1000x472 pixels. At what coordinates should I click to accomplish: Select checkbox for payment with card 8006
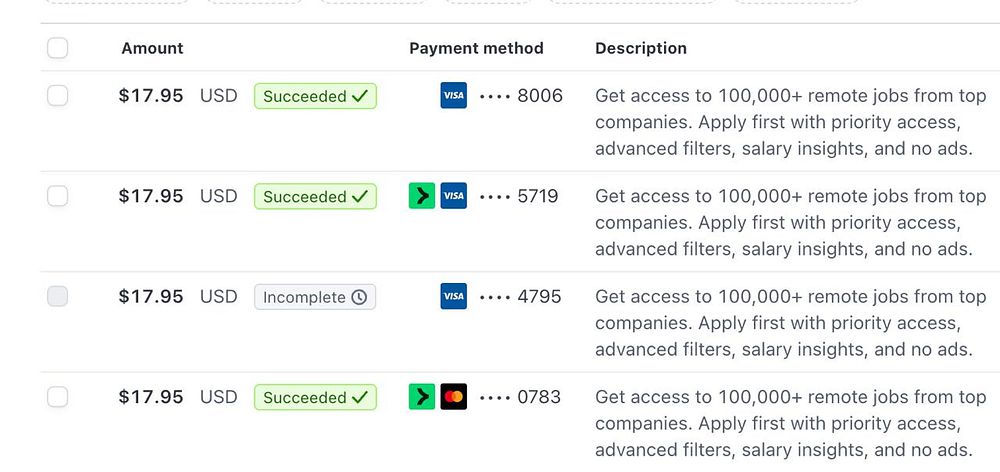(x=58, y=96)
